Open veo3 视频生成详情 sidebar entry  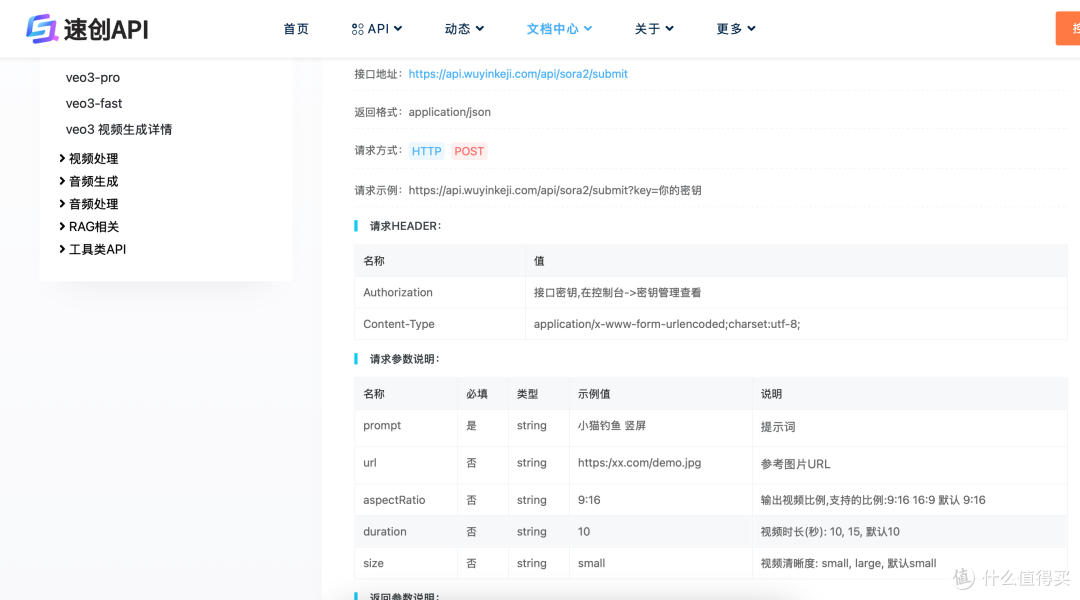tap(118, 130)
